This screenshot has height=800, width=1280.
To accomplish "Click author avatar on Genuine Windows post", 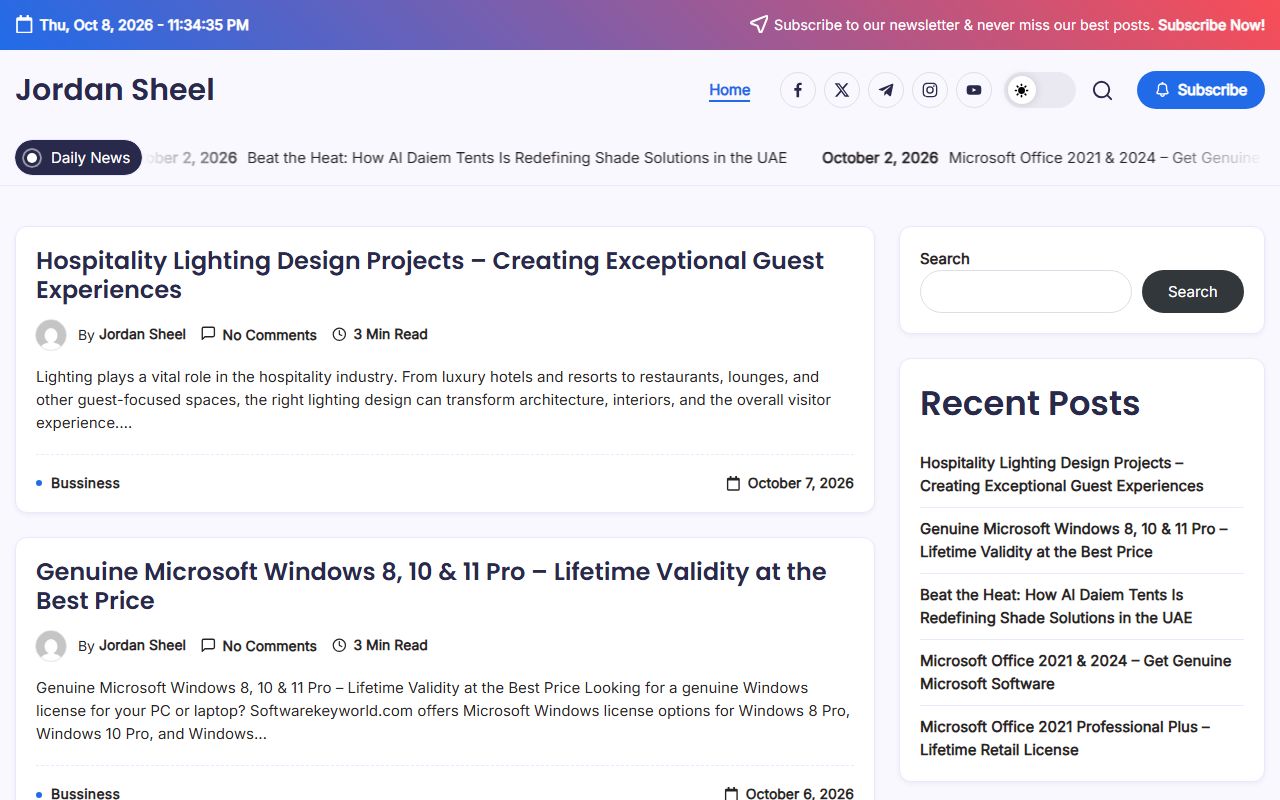I will tap(51, 646).
